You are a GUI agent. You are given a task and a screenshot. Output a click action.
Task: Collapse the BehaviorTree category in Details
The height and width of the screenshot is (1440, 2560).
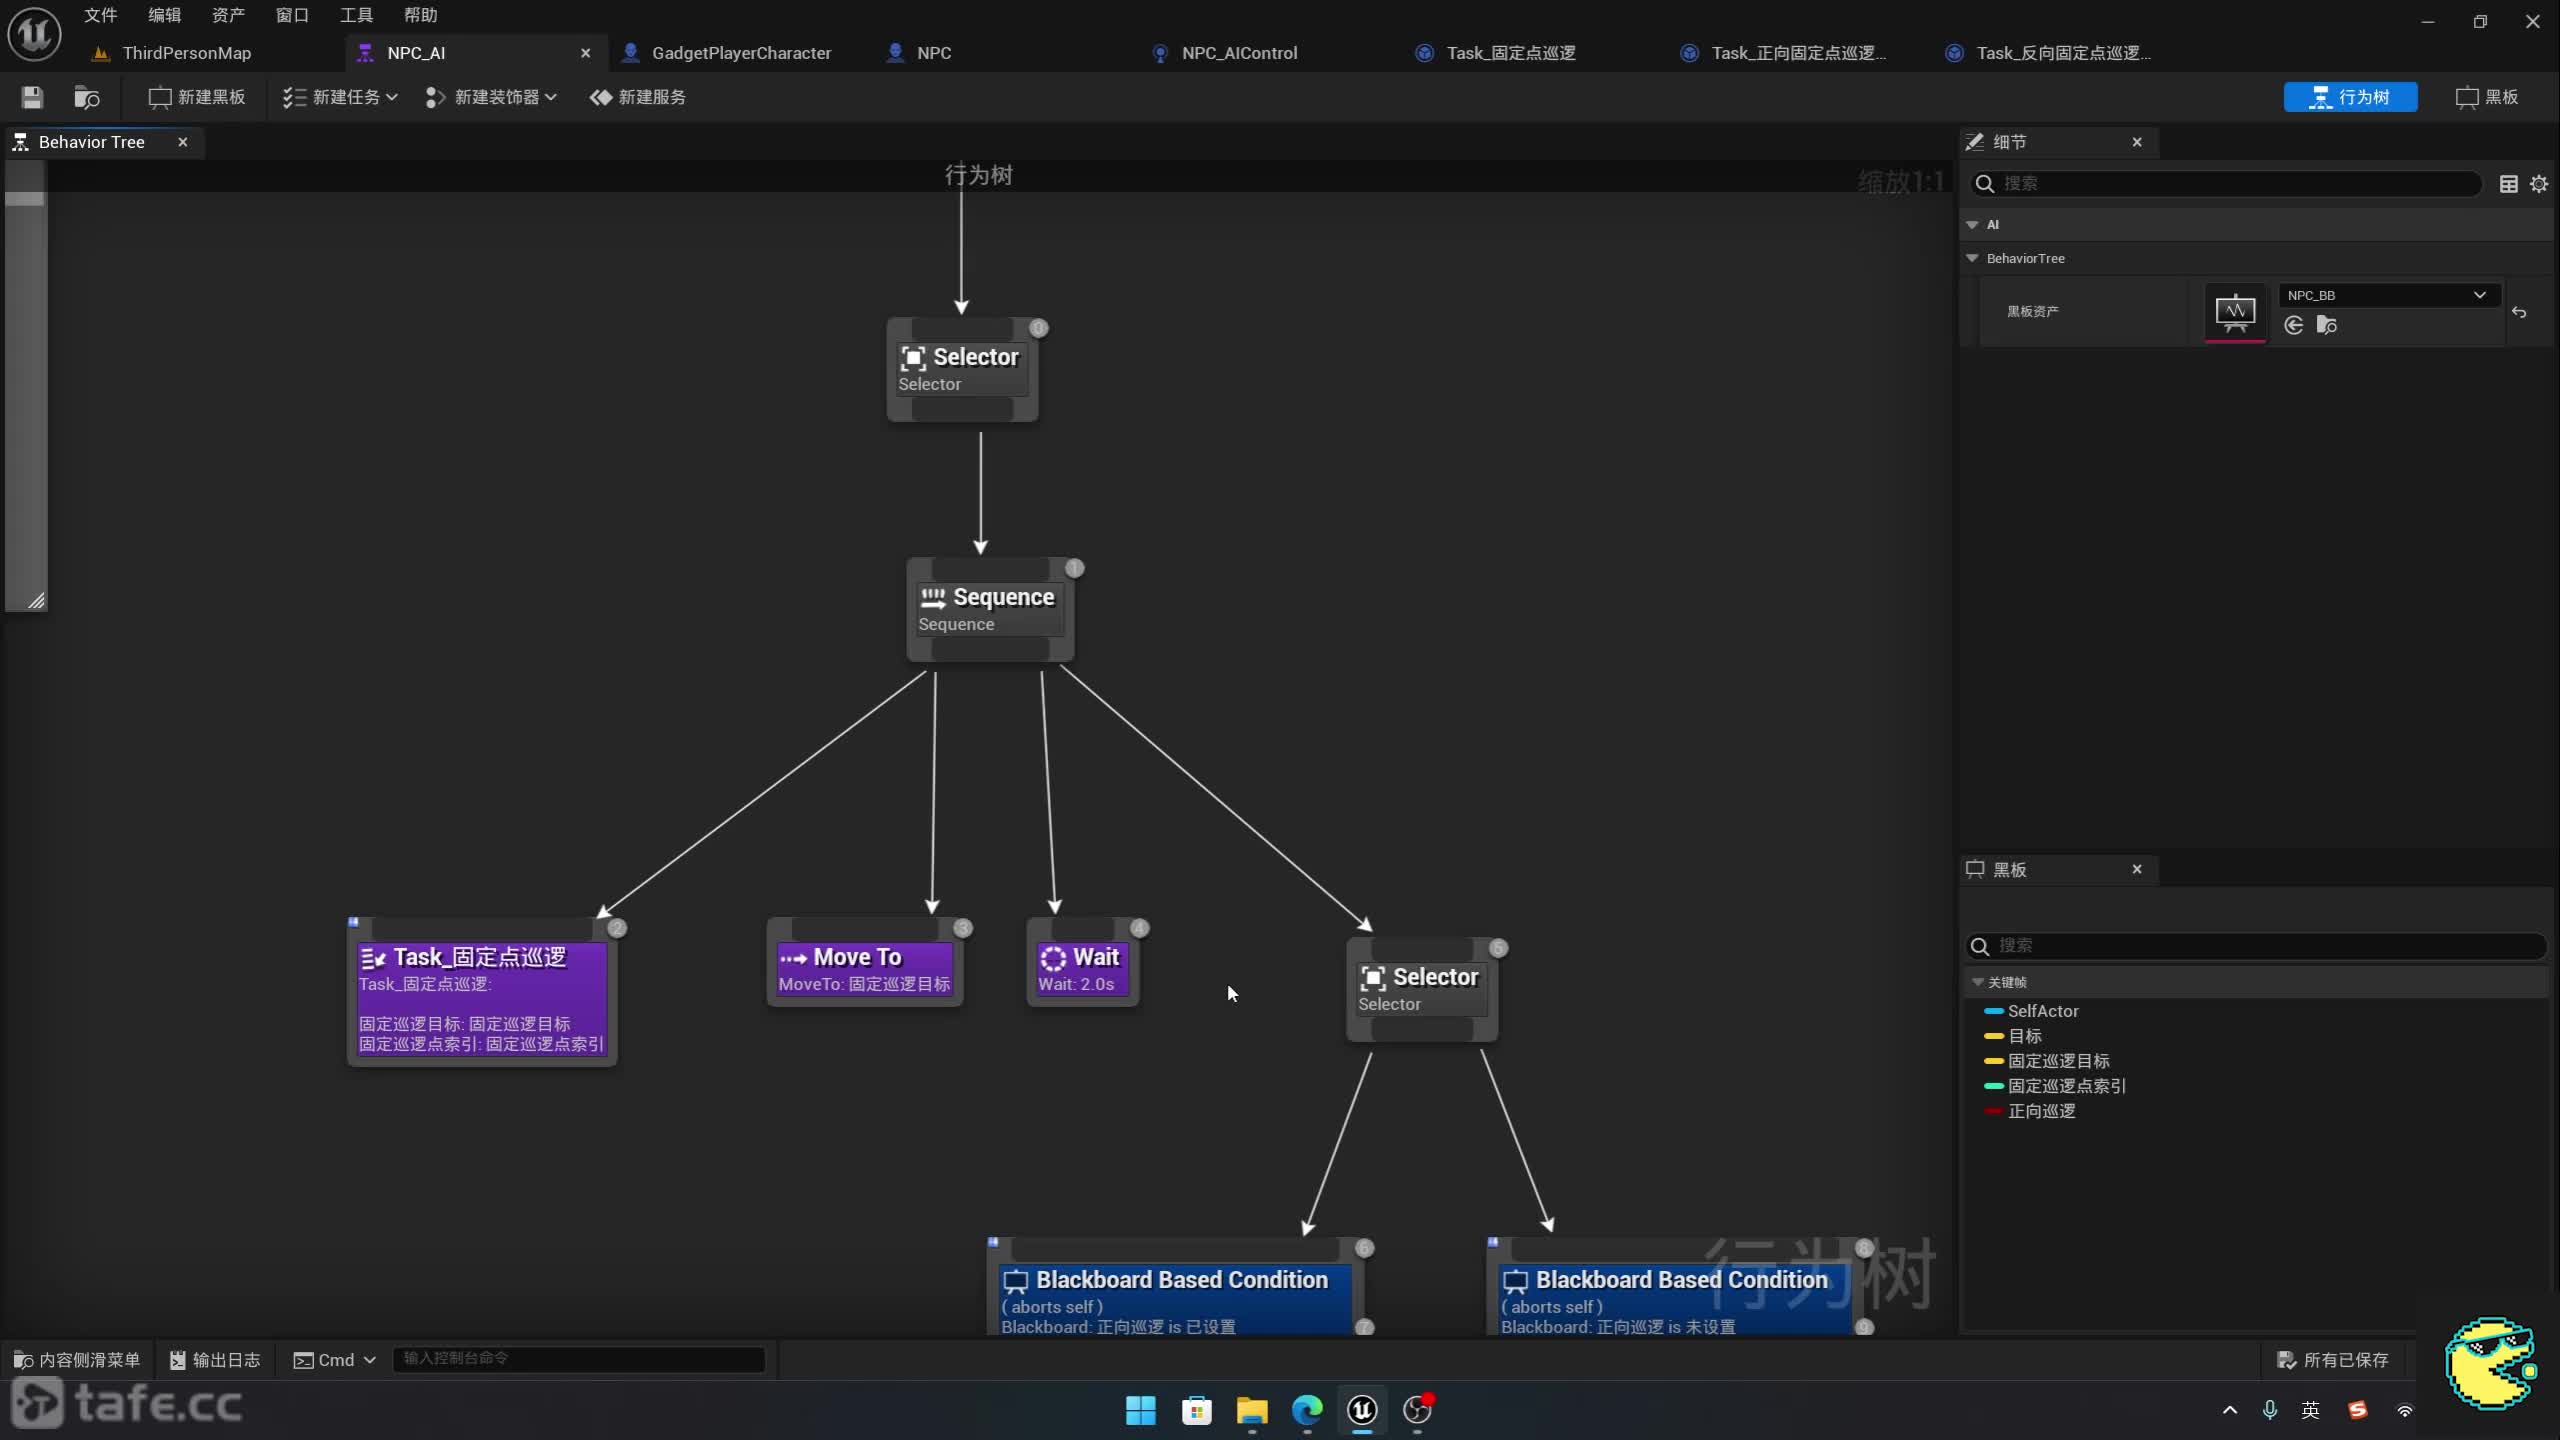(1972, 258)
